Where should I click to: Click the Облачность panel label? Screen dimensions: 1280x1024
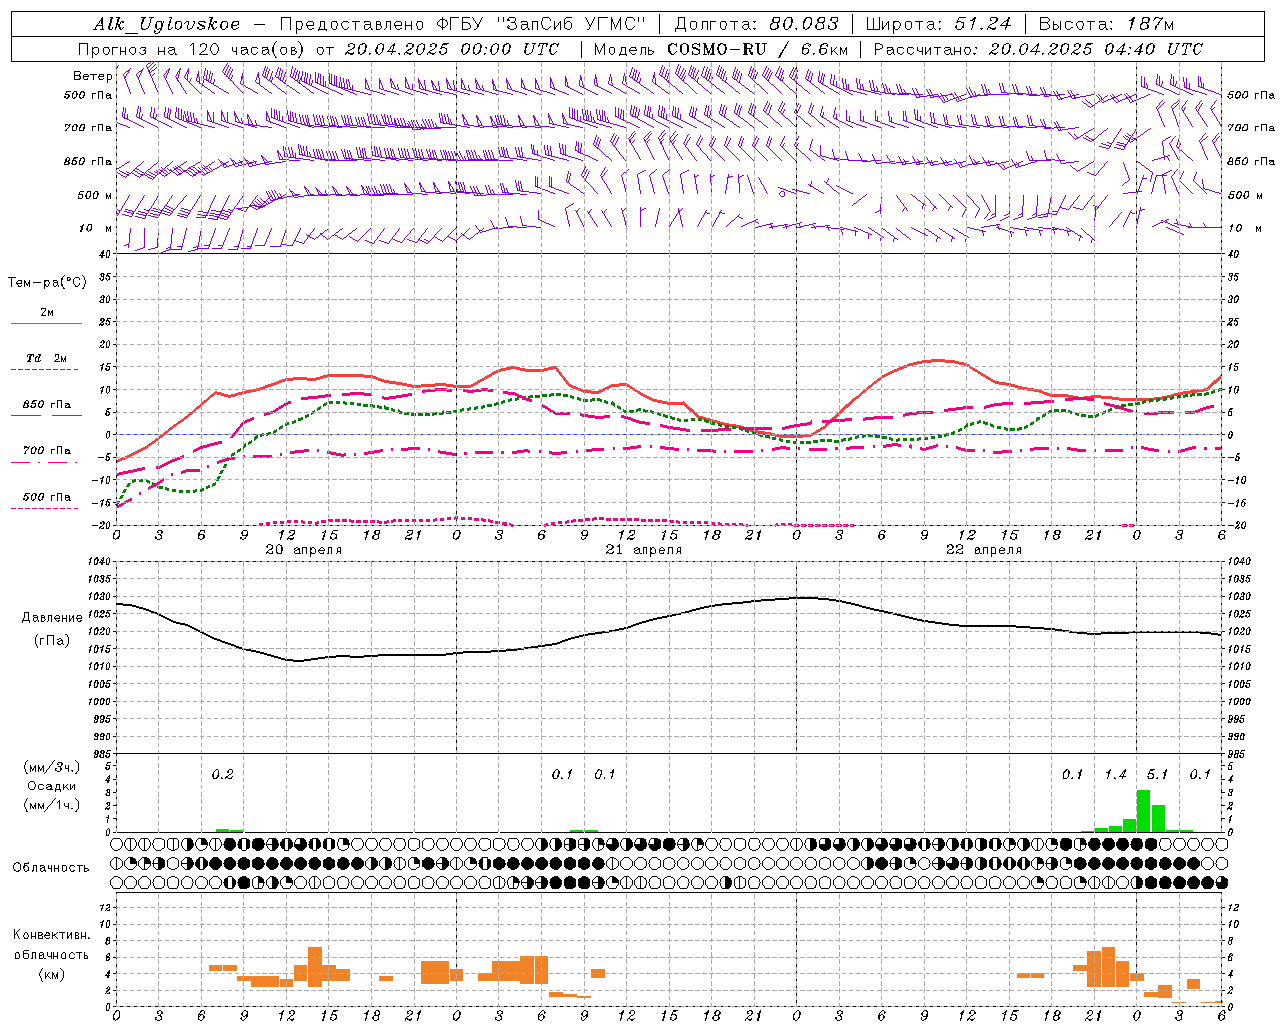[x=51, y=867]
